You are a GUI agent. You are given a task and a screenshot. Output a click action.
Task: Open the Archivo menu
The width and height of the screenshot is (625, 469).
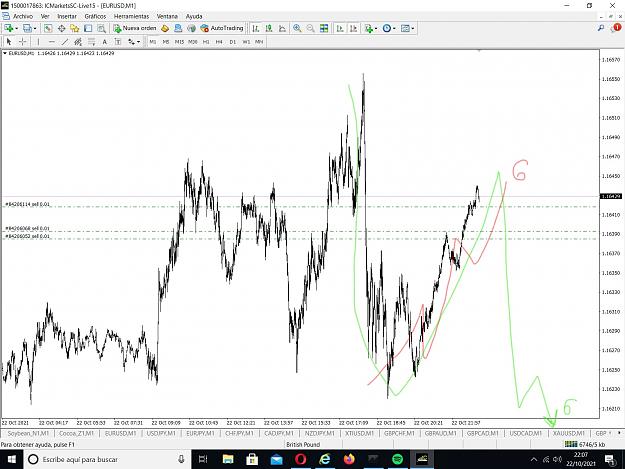coord(23,16)
